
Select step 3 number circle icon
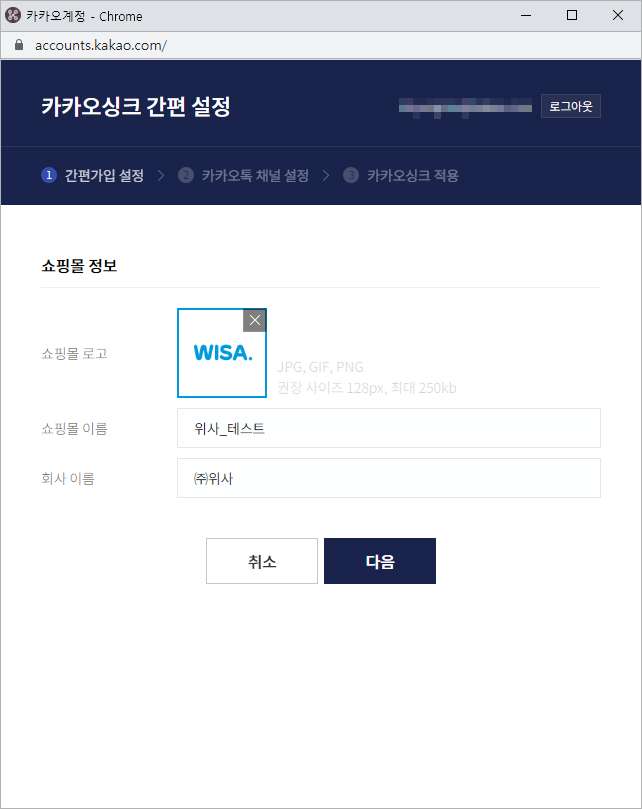point(350,175)
